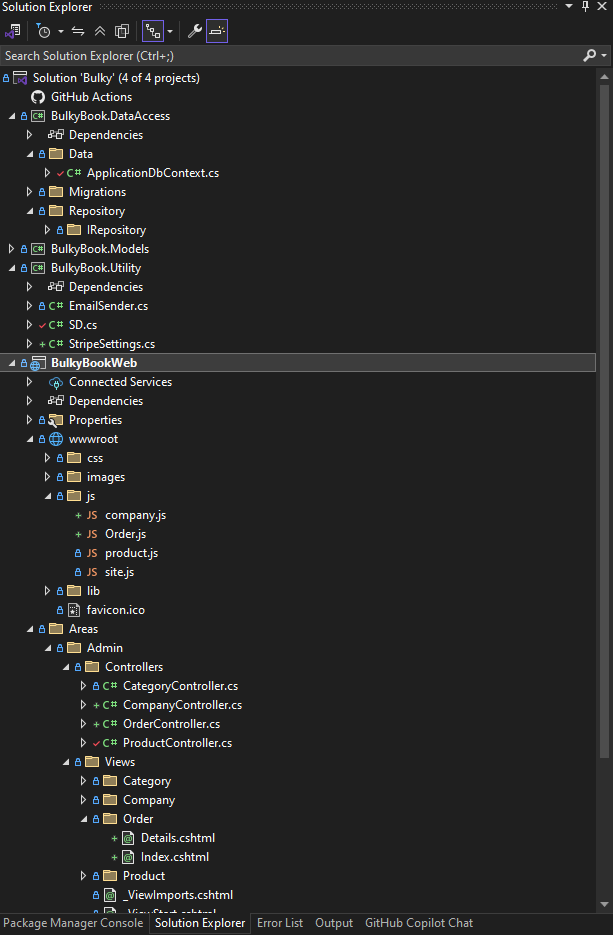Screen dimensions: 613x935
Task: Expand the BulkyBook.Models project
Action: coord(11,249)
